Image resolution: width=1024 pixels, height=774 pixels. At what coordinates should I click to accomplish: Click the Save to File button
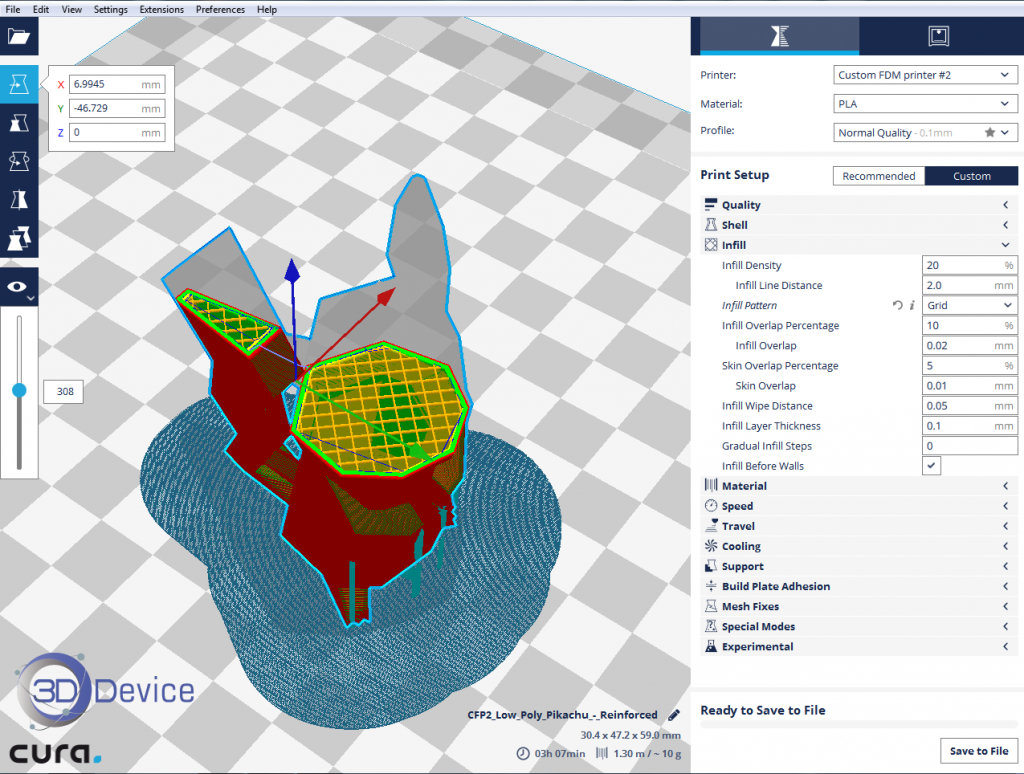coord(978,751)
